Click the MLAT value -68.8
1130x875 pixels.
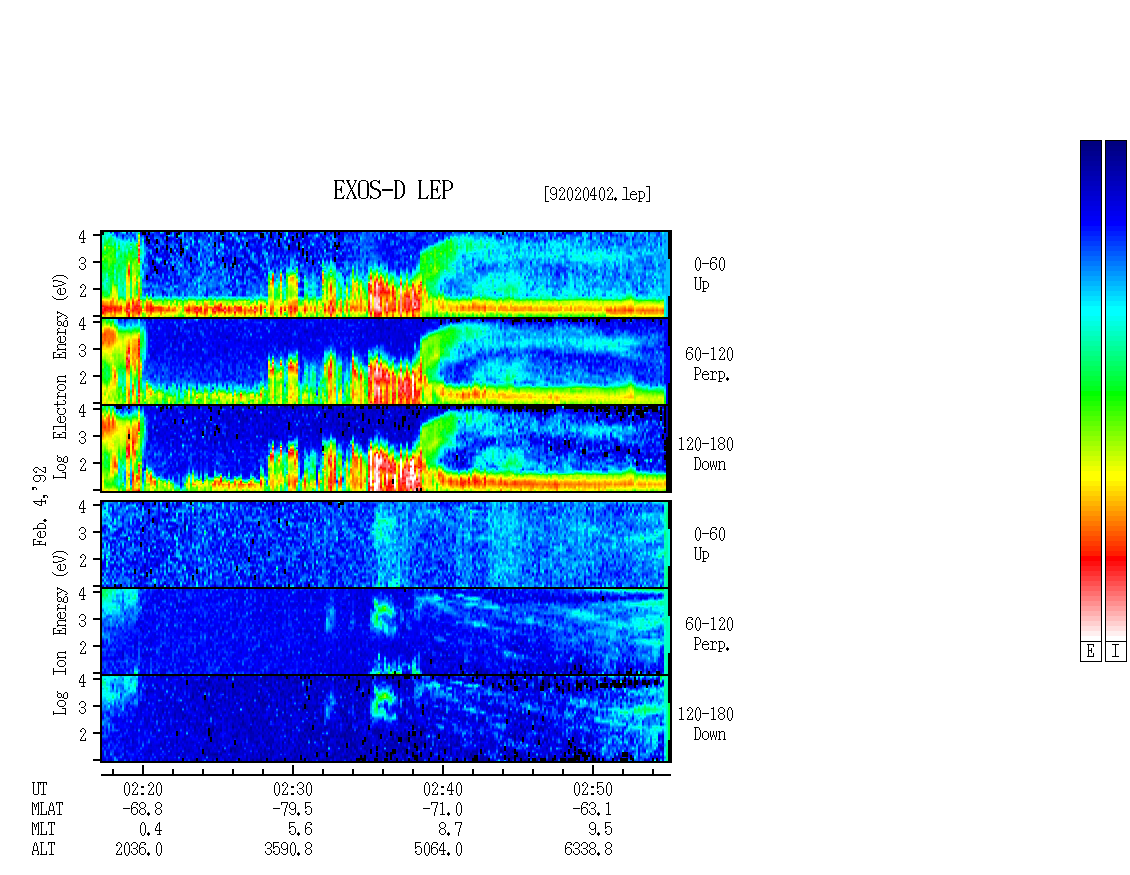pyautogui.click(x=143, y=809)
